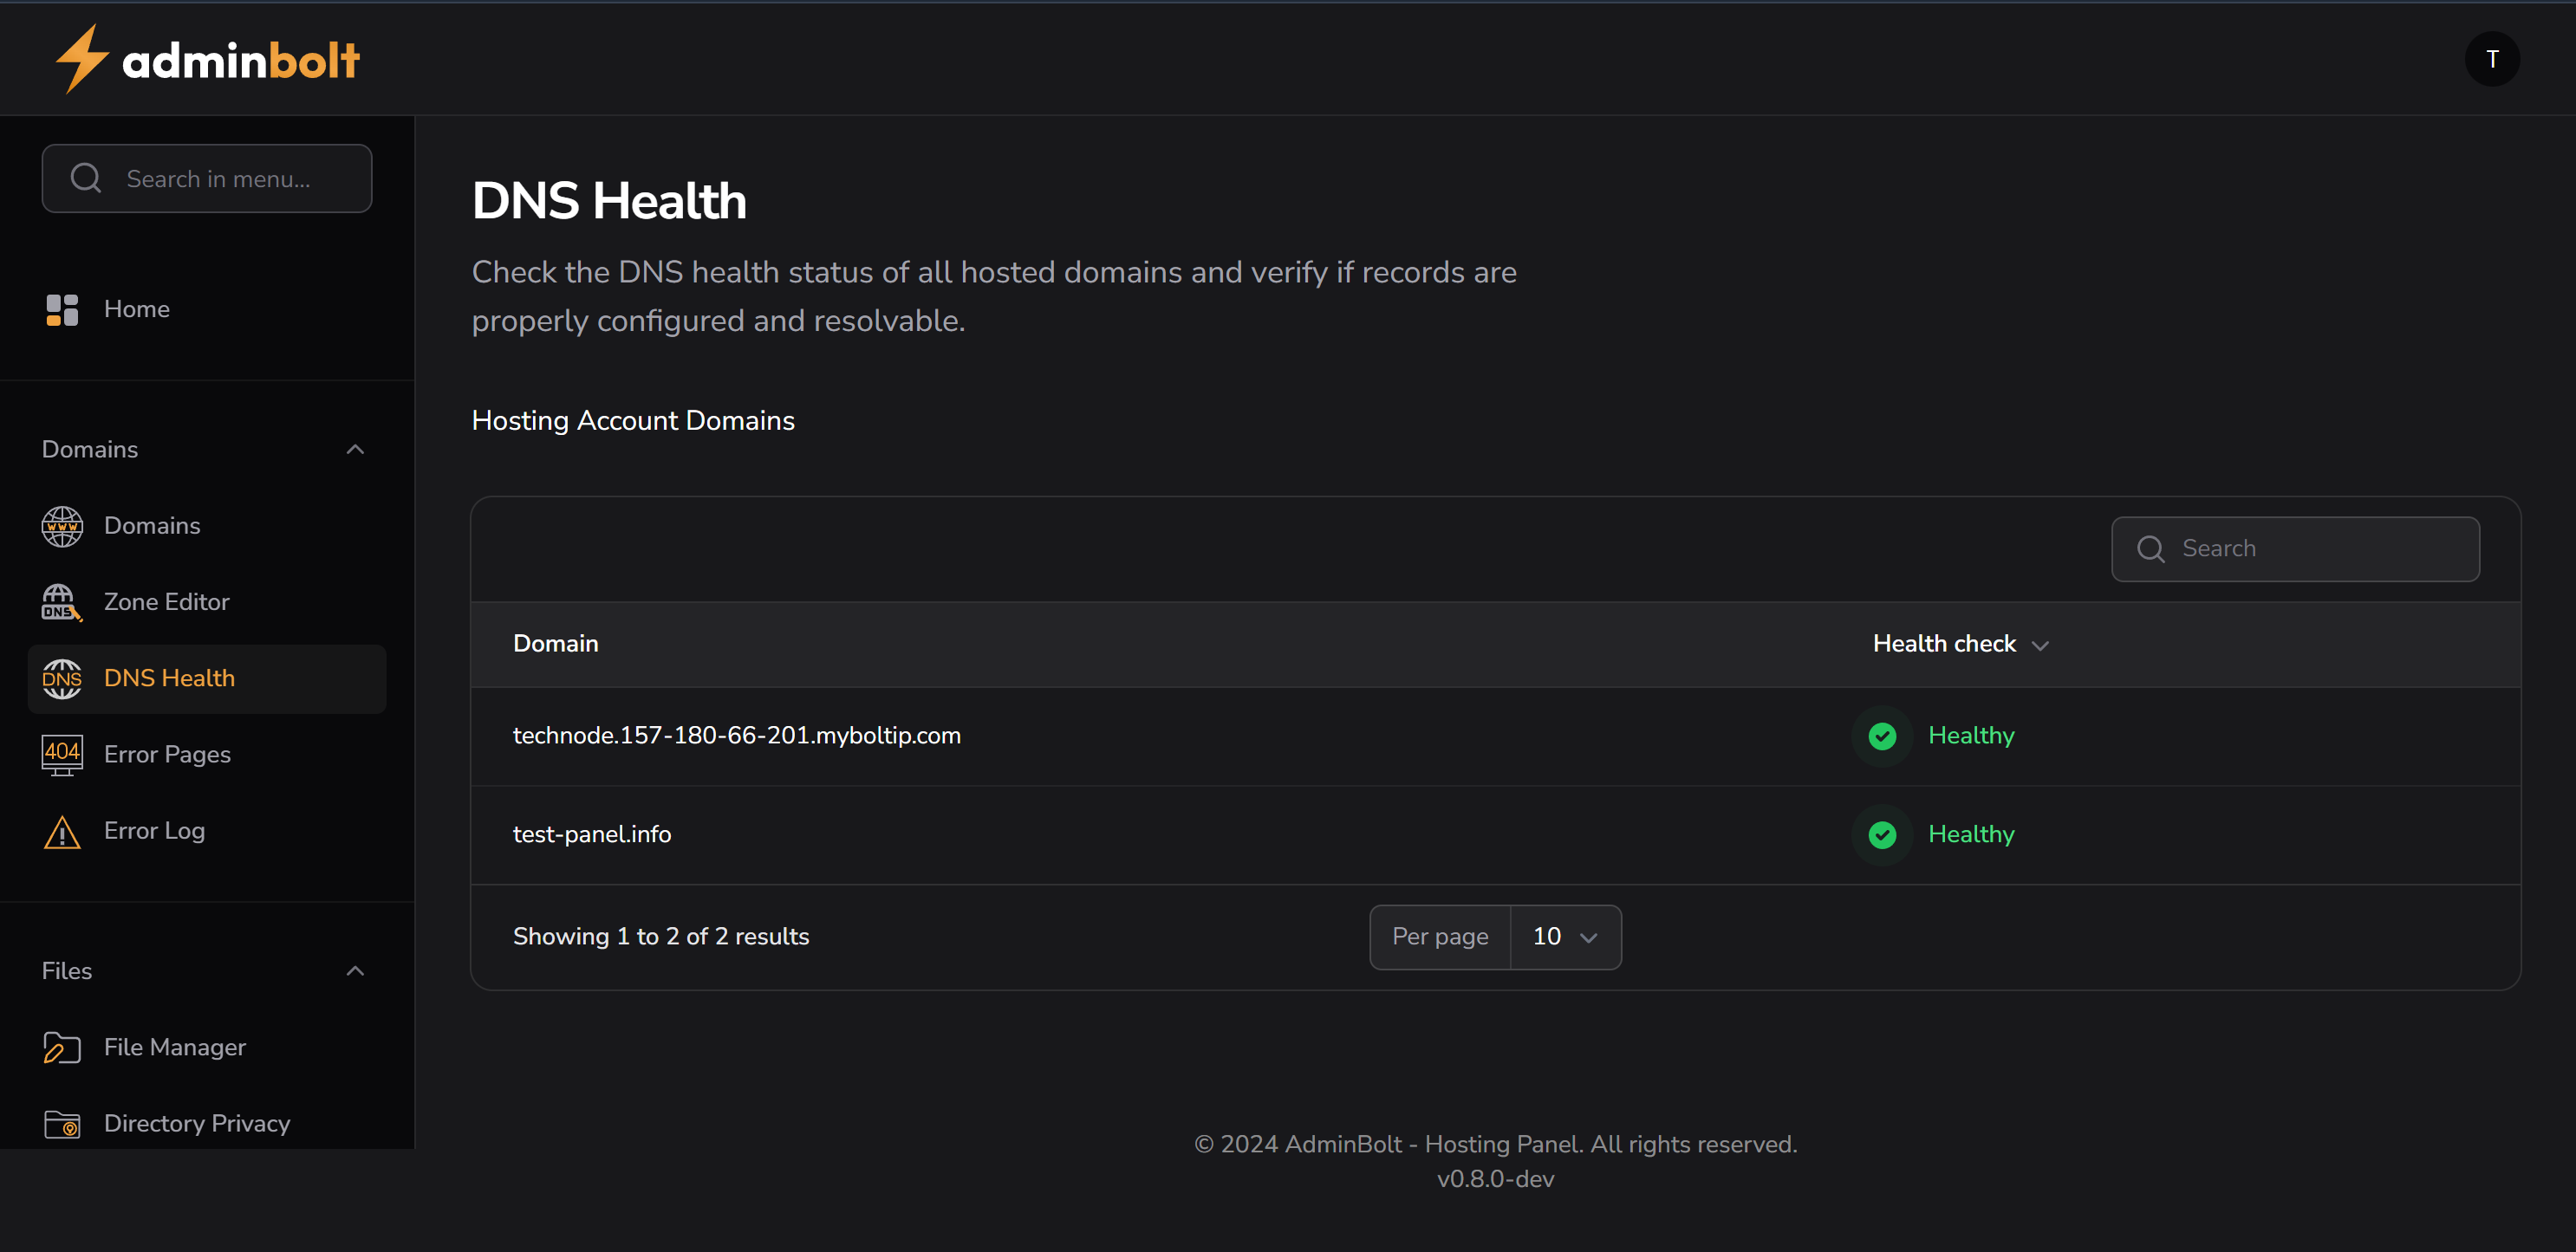Click the Domains globe icon
2576x1252 pixels.
61,525
